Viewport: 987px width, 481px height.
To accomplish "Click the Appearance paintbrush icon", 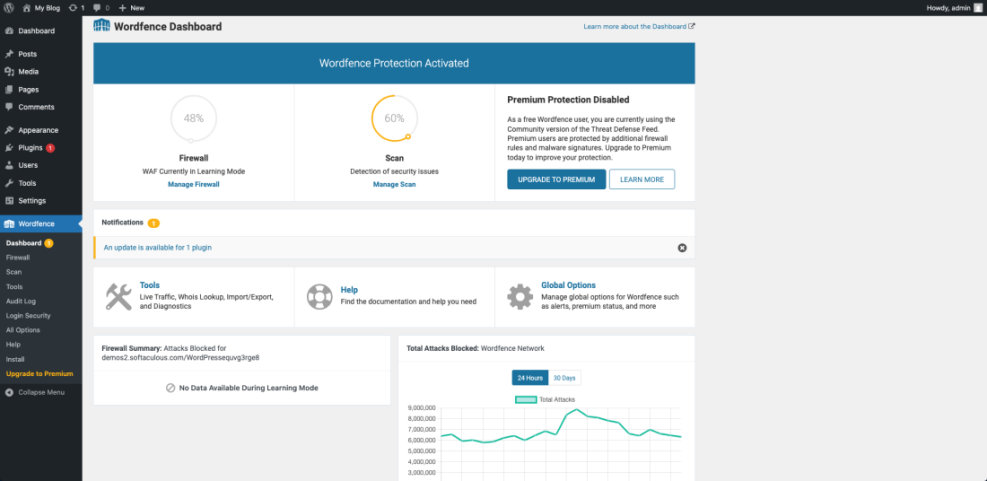I will (9, 130).
